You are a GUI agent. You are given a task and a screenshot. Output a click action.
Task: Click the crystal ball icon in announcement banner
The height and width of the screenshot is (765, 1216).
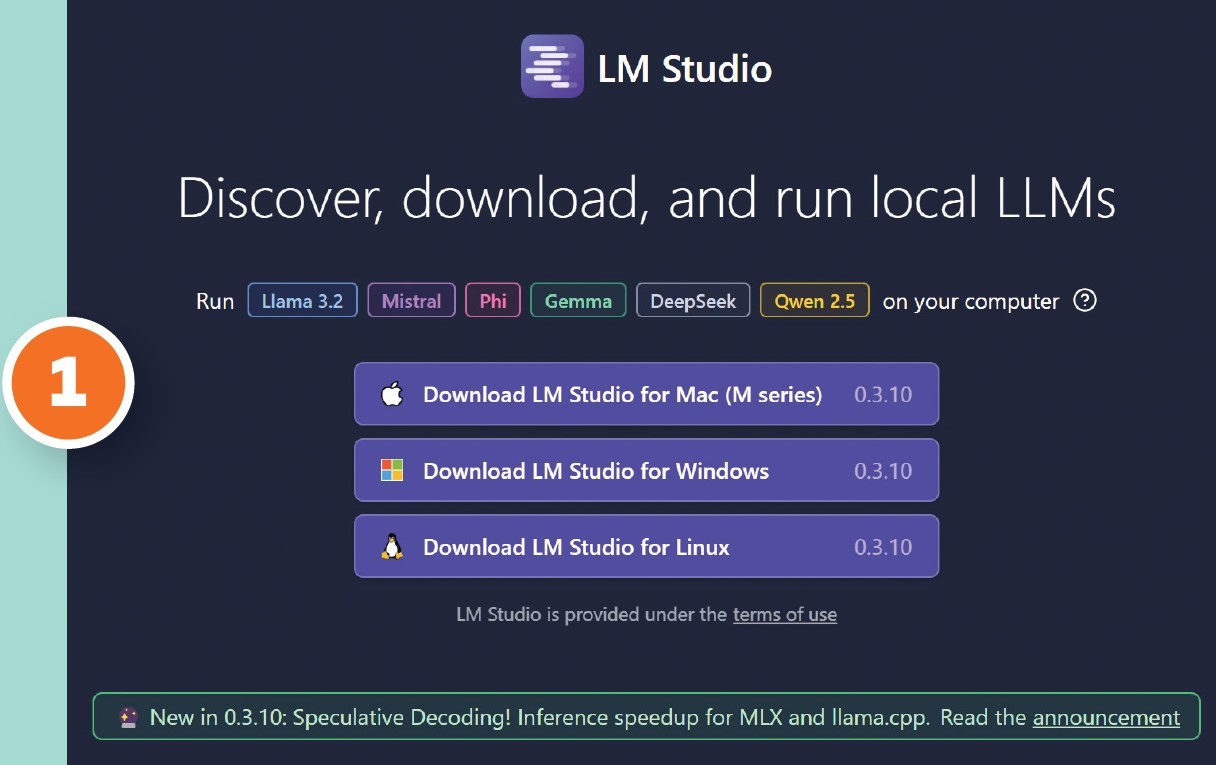[128, 717]
